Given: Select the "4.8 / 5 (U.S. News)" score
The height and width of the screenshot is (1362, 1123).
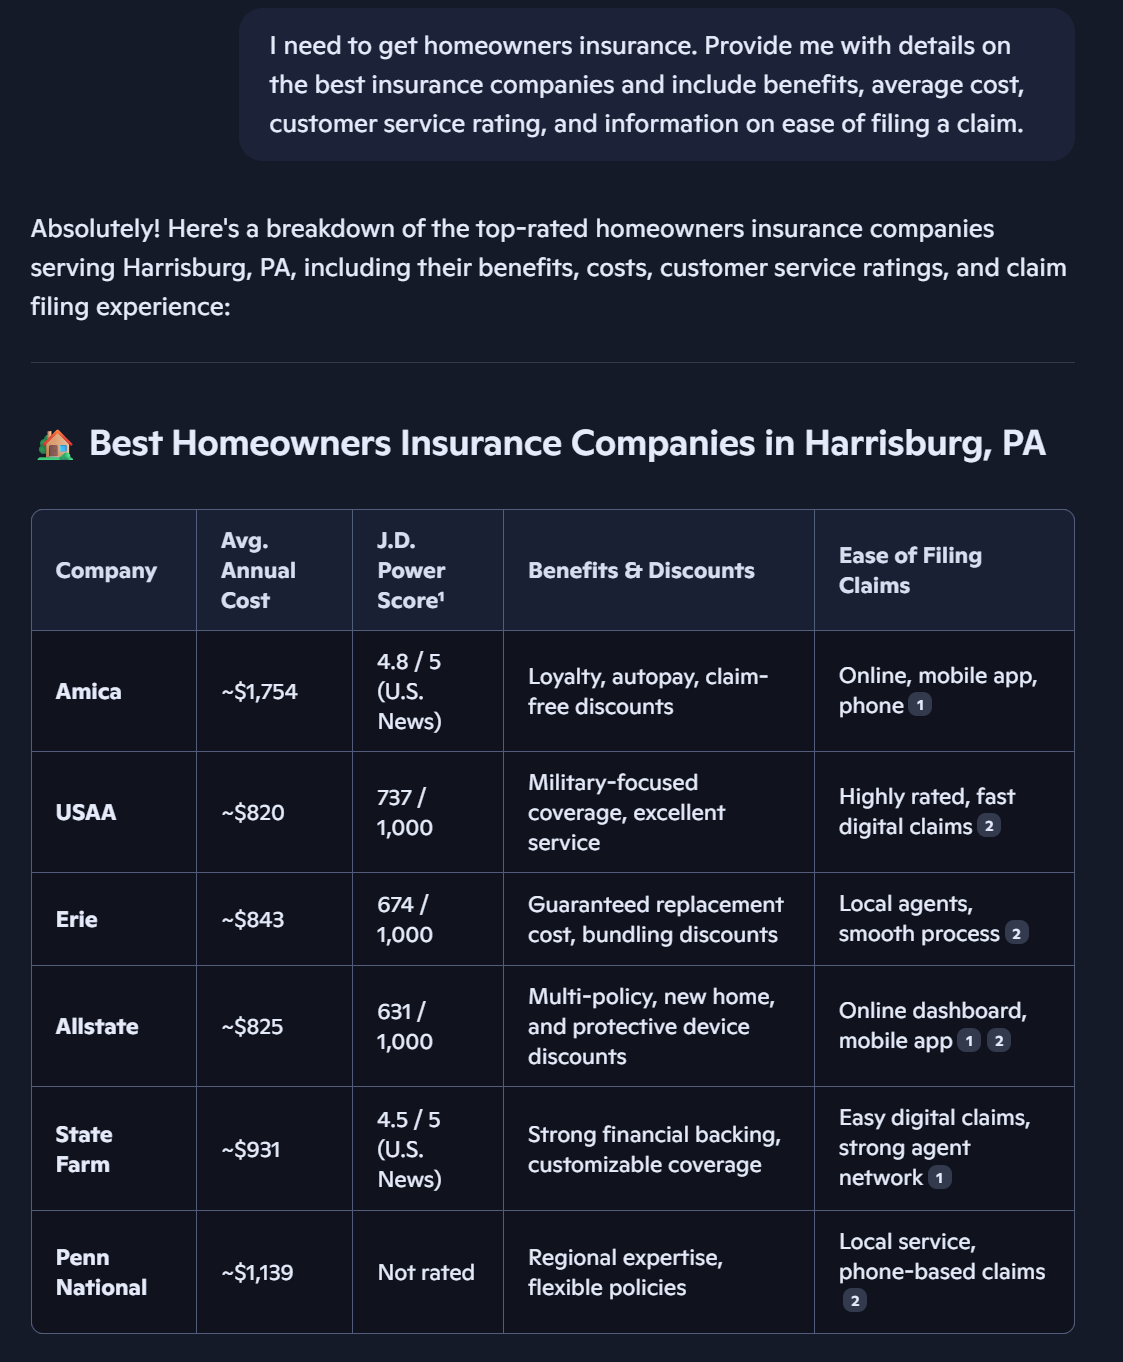Looking at the screenshot, I should click(x=409, y=691).
